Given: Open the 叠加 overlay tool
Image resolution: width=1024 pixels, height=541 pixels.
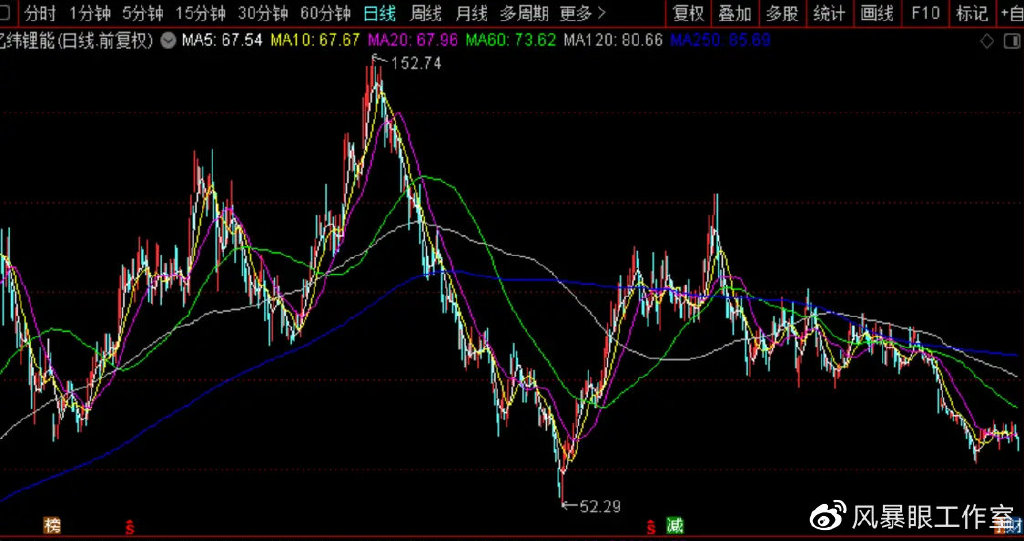Looking at the screenshot, I should click(x=735, y=12).
